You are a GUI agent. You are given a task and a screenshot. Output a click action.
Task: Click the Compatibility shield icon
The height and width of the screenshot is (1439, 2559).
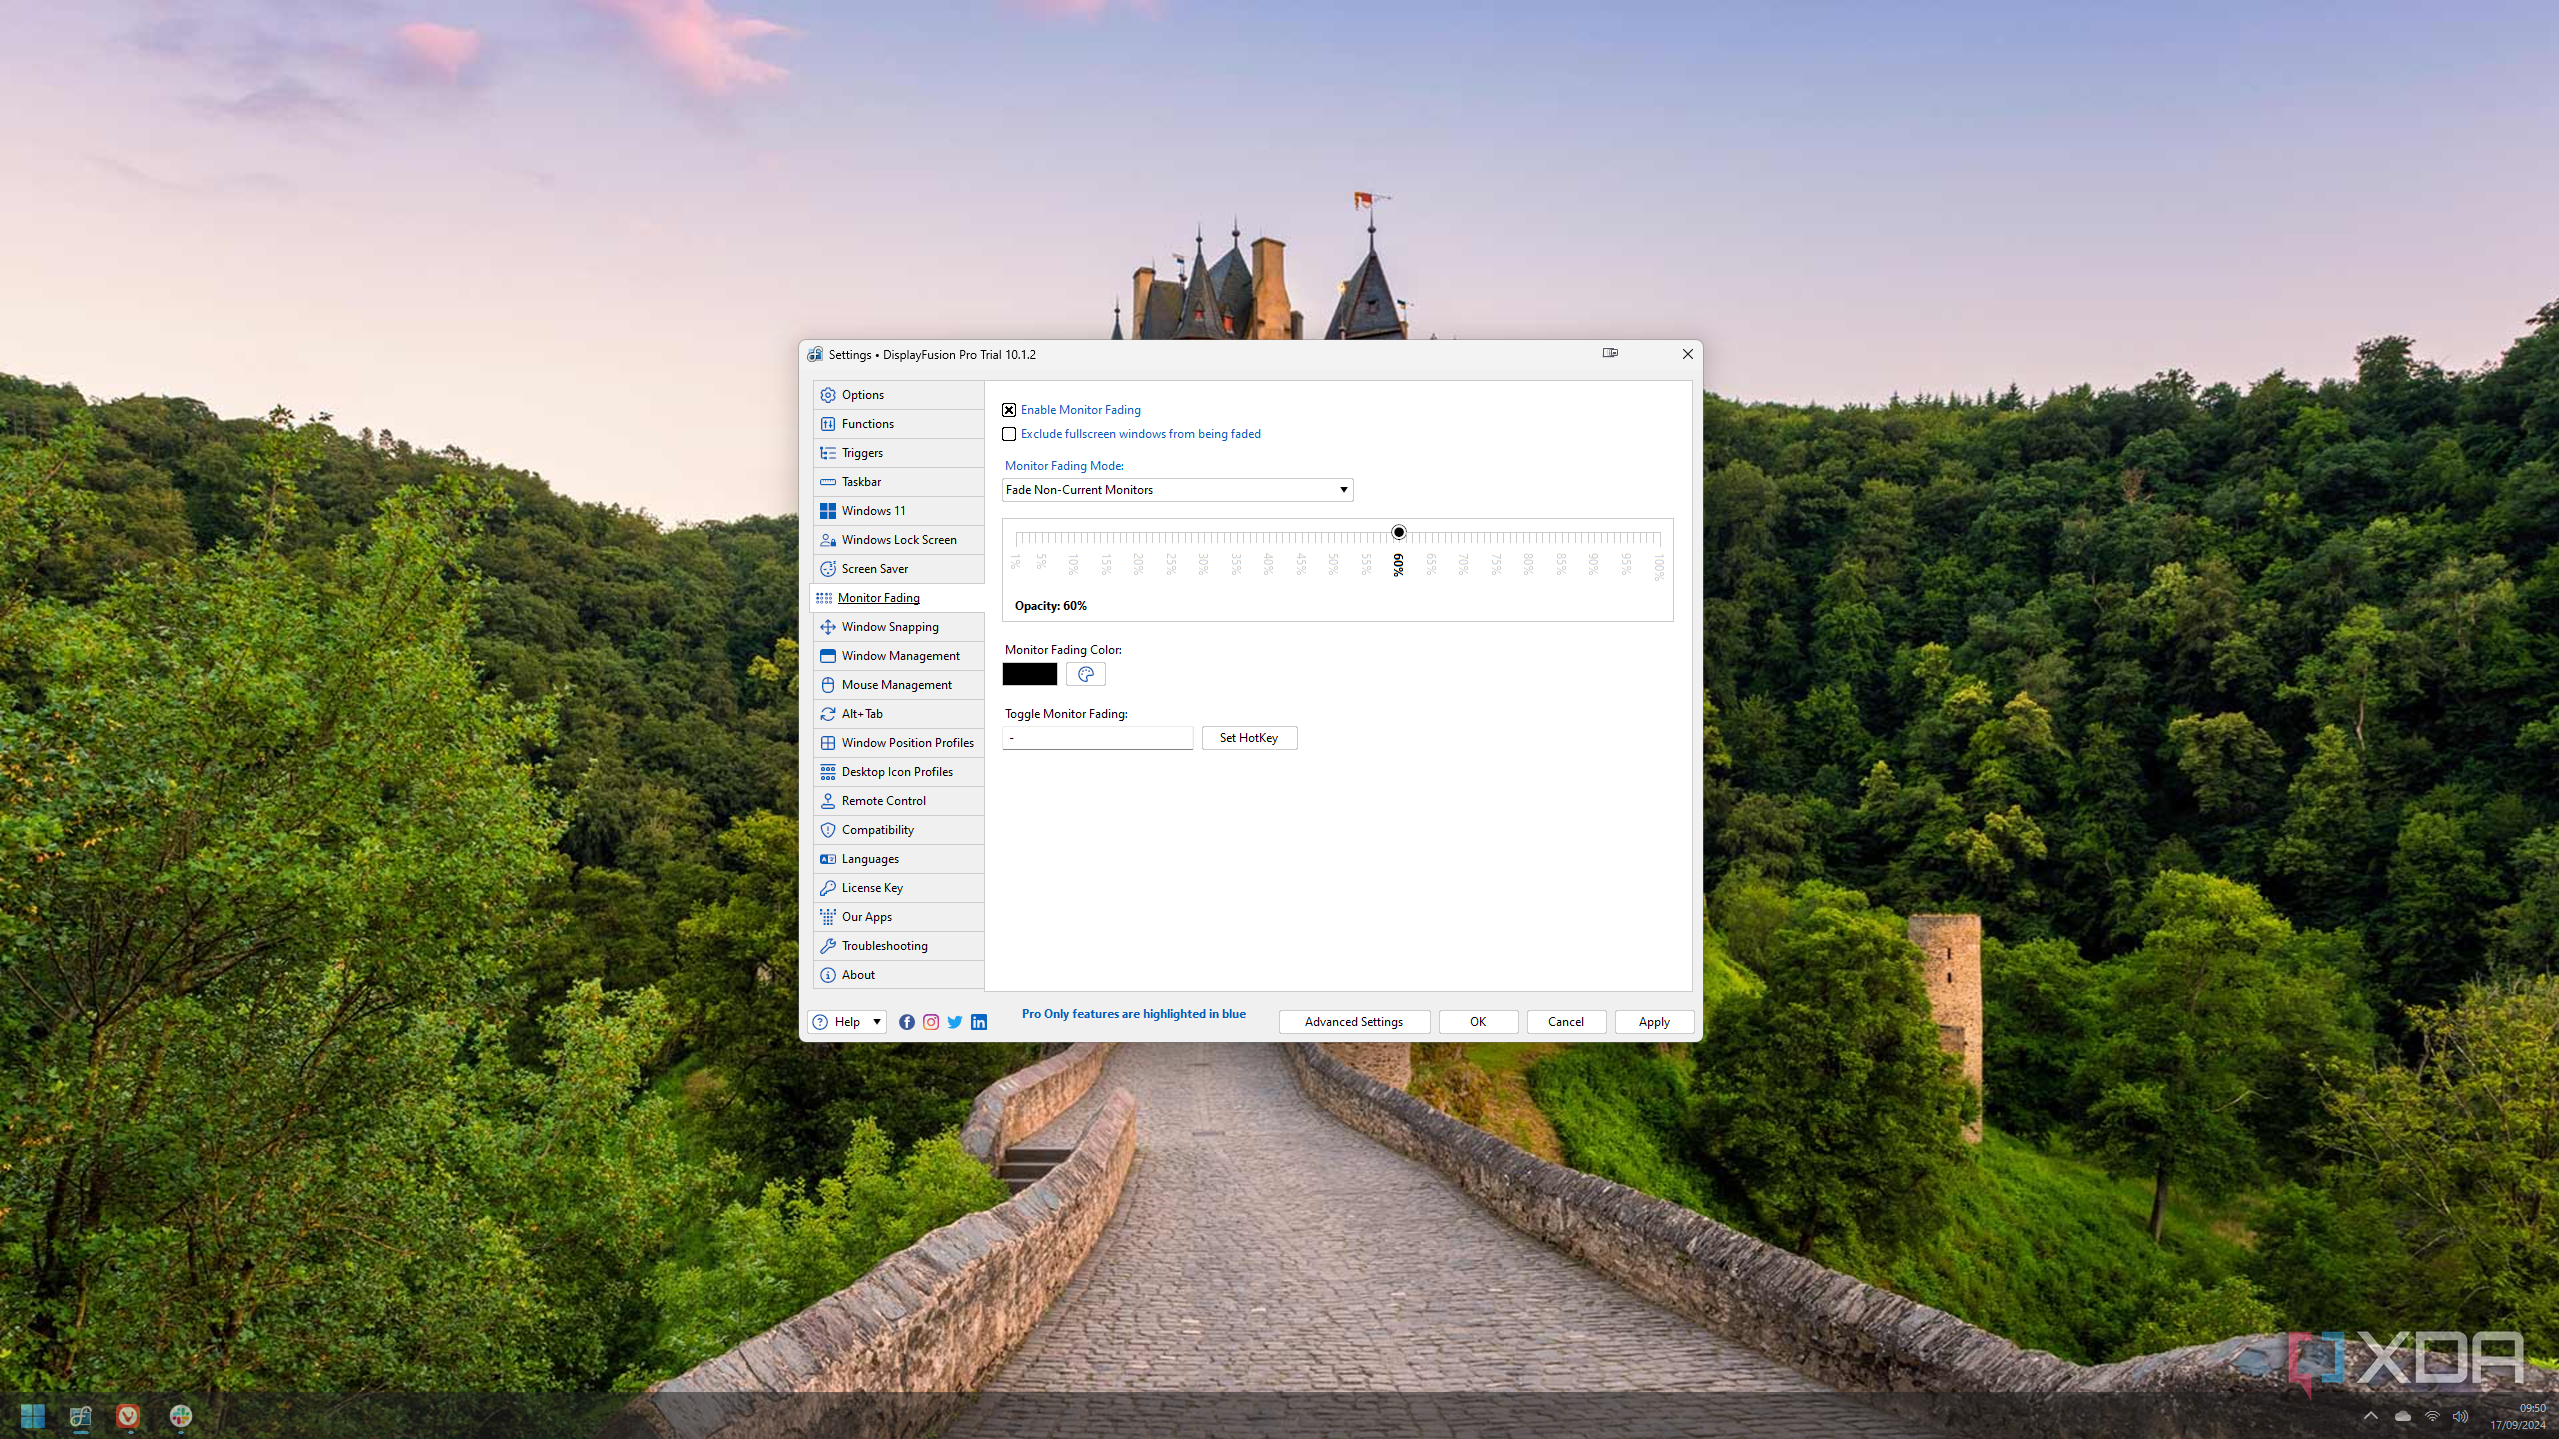click(x=828, y=830)
